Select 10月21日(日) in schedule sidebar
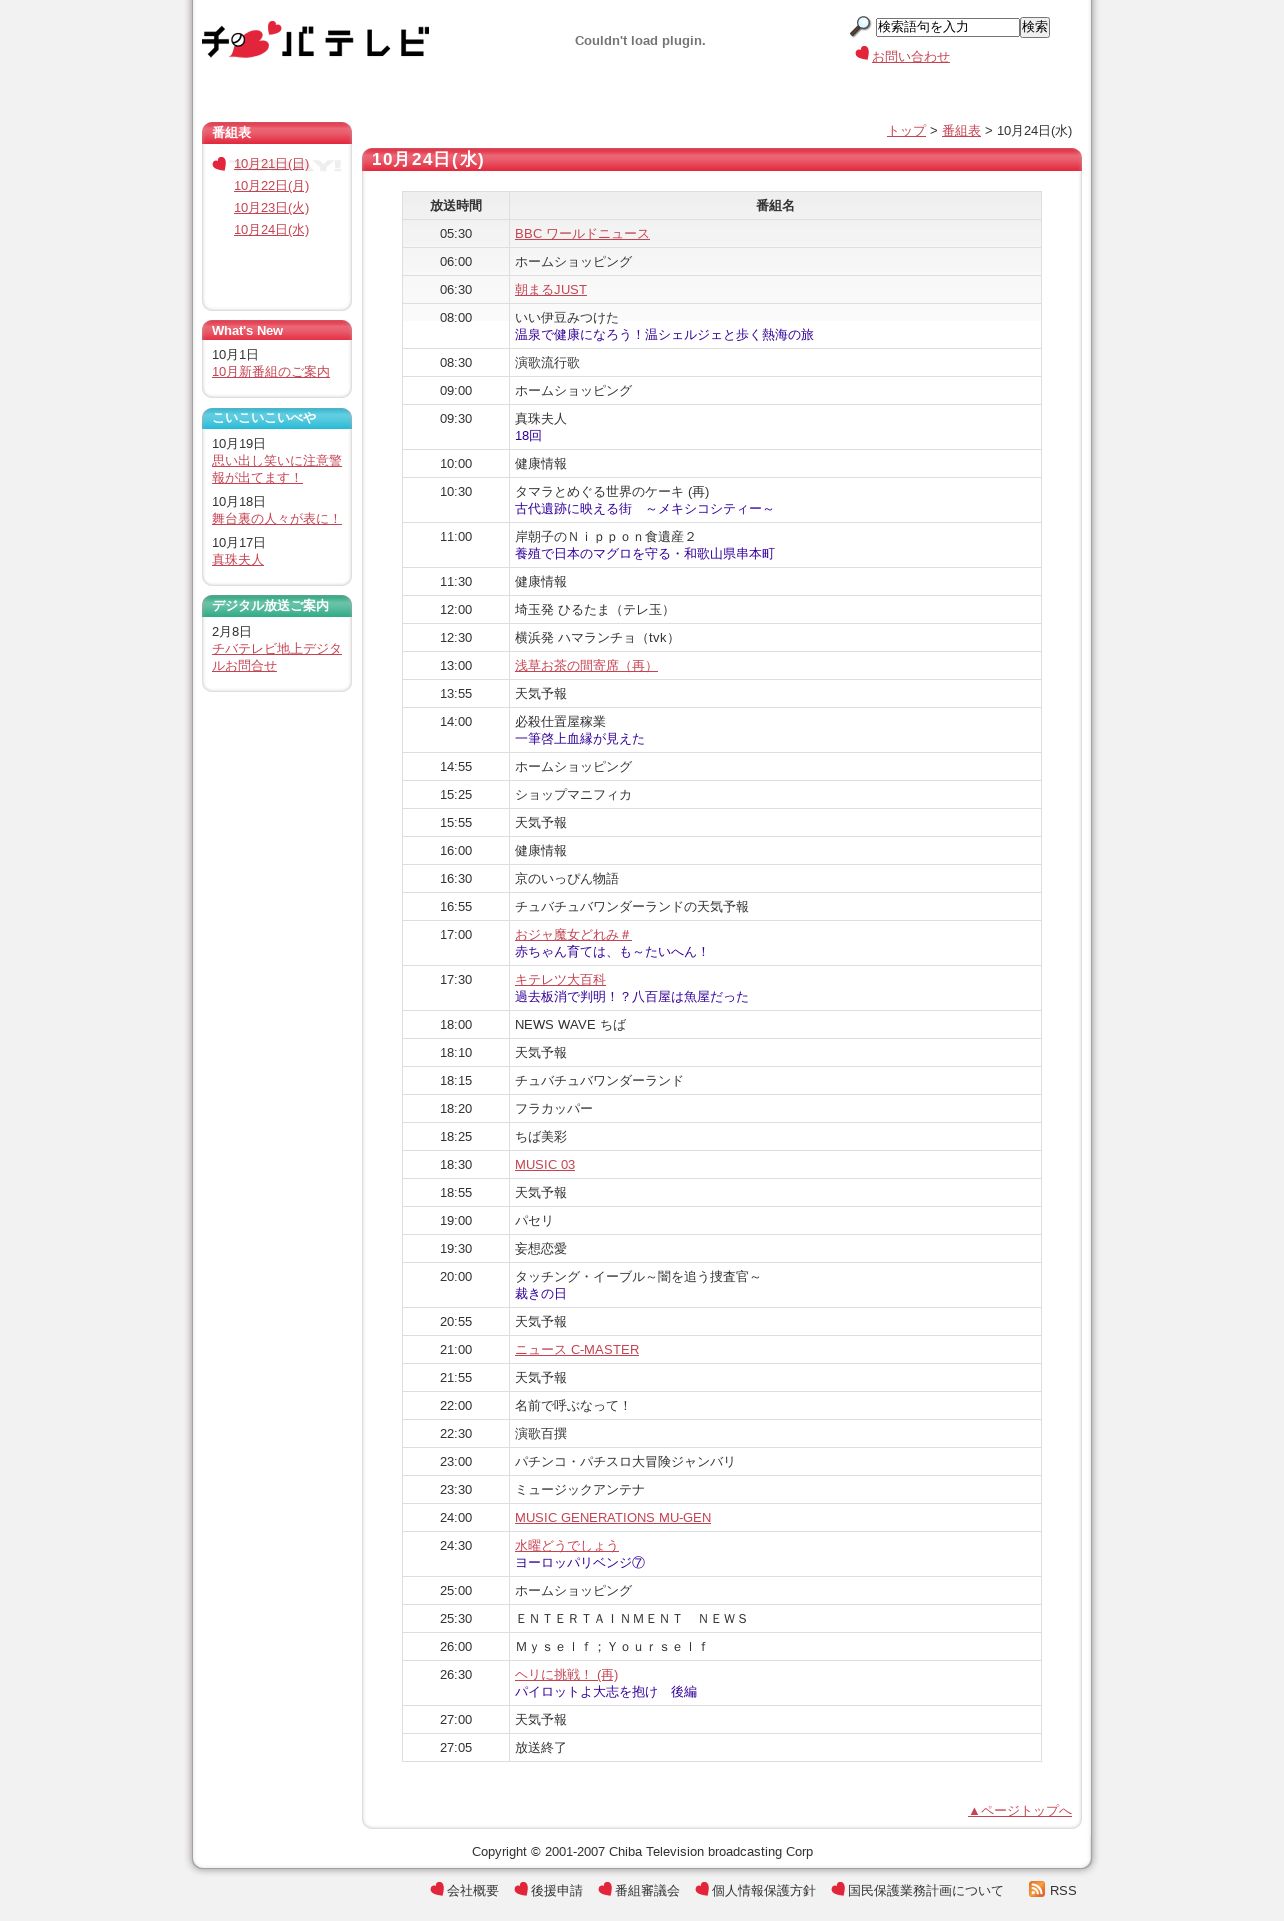The image size is (1284, 1921). pos(271,164)
